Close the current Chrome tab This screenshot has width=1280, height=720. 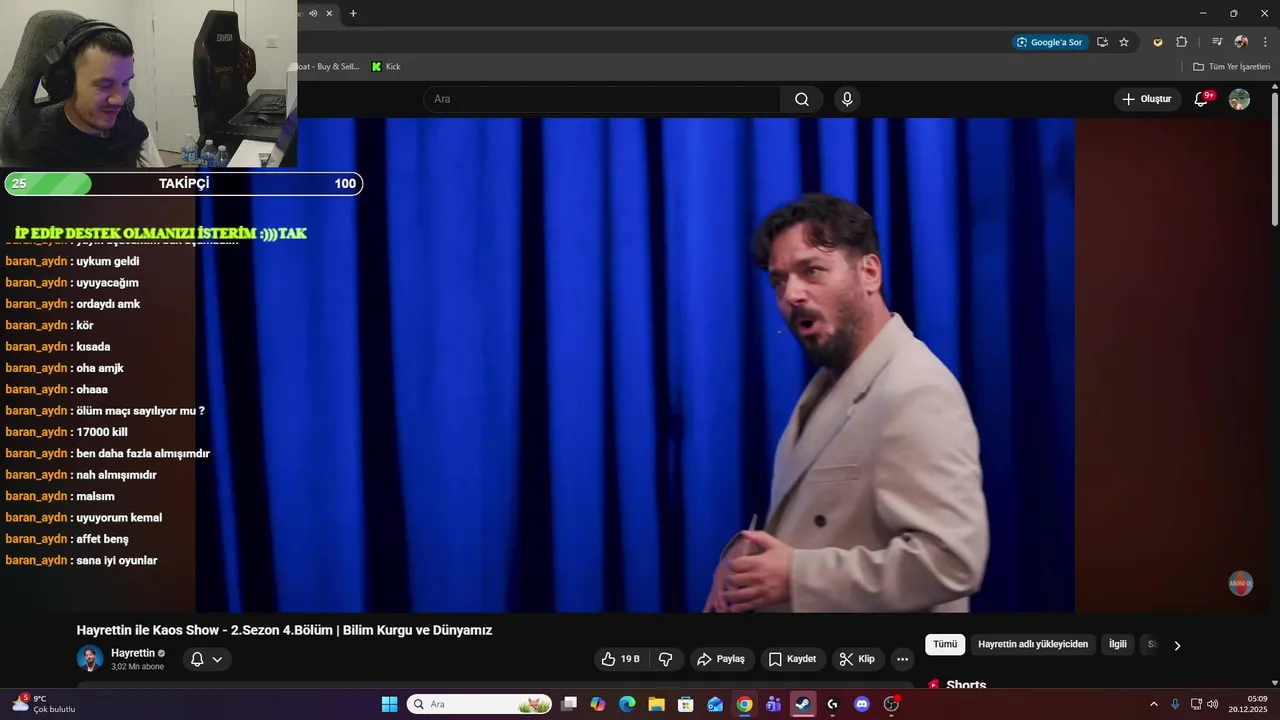click(x=329, y=13)
